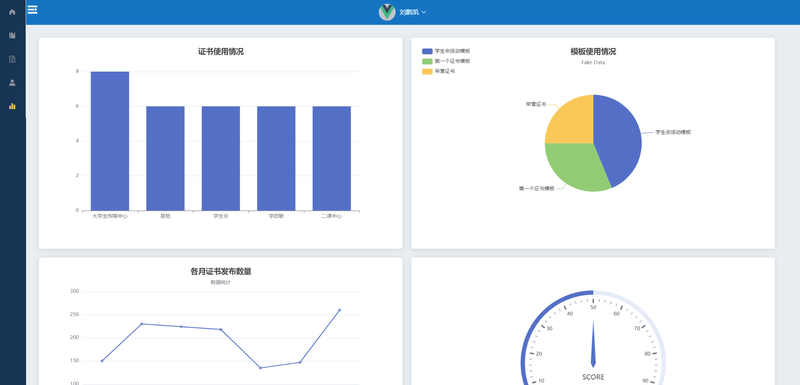Click the 学生会 bar in bar chart
Image resolution: width=800 pixels, height=385 pixels.
221,158
